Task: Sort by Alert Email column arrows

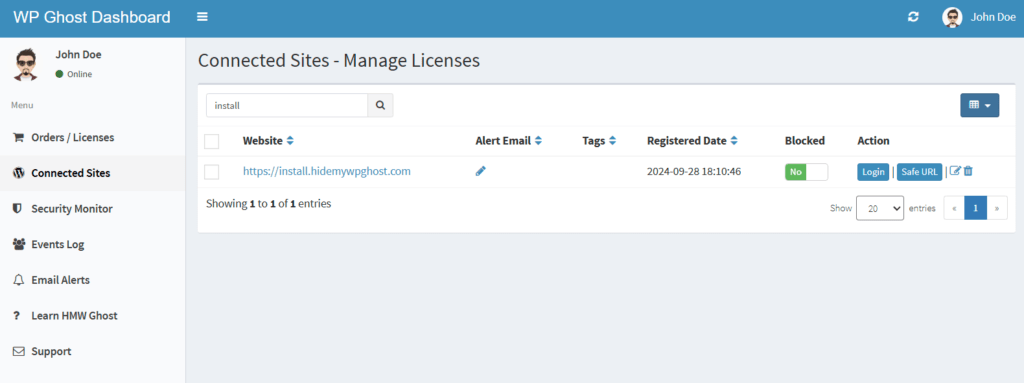Action: pos(539,141)
